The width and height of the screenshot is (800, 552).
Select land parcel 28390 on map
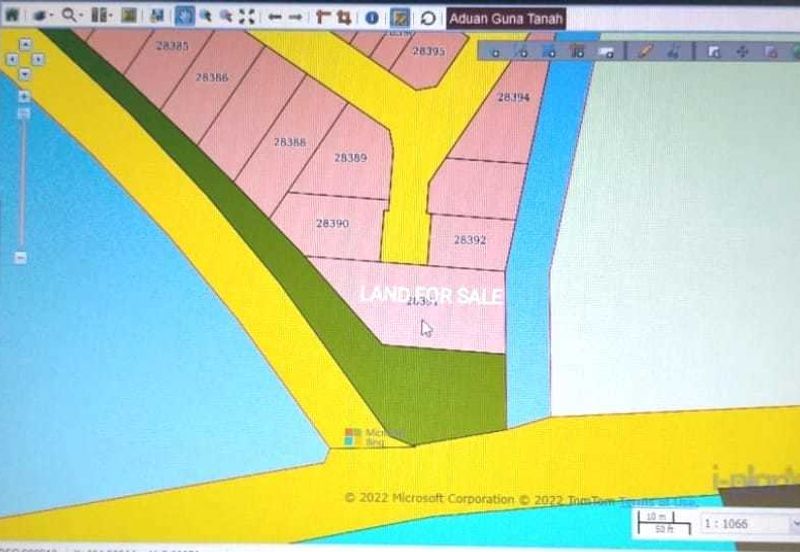point(331,224)
